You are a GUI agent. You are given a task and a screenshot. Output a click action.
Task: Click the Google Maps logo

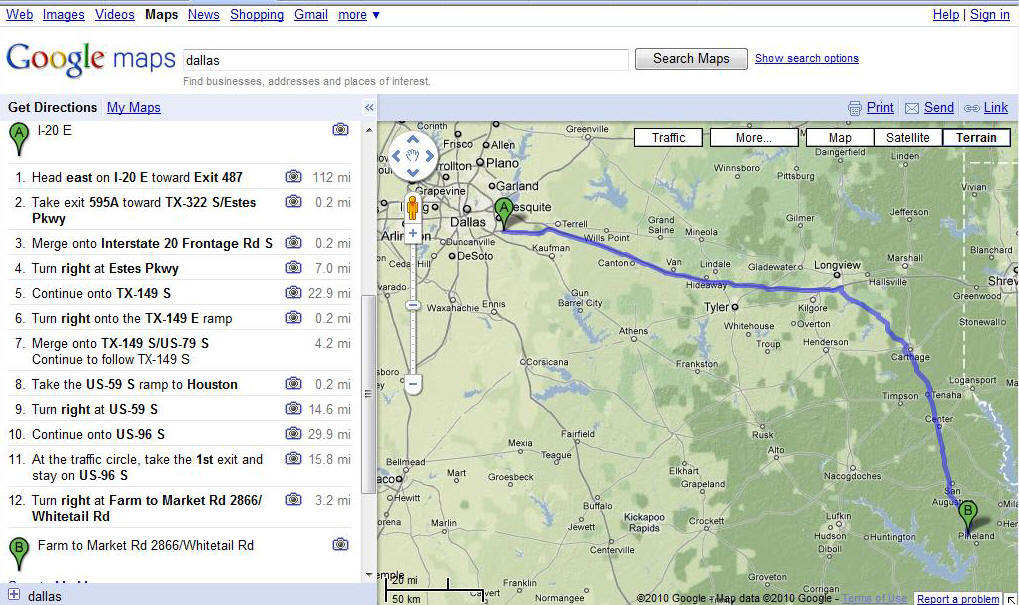91,60
